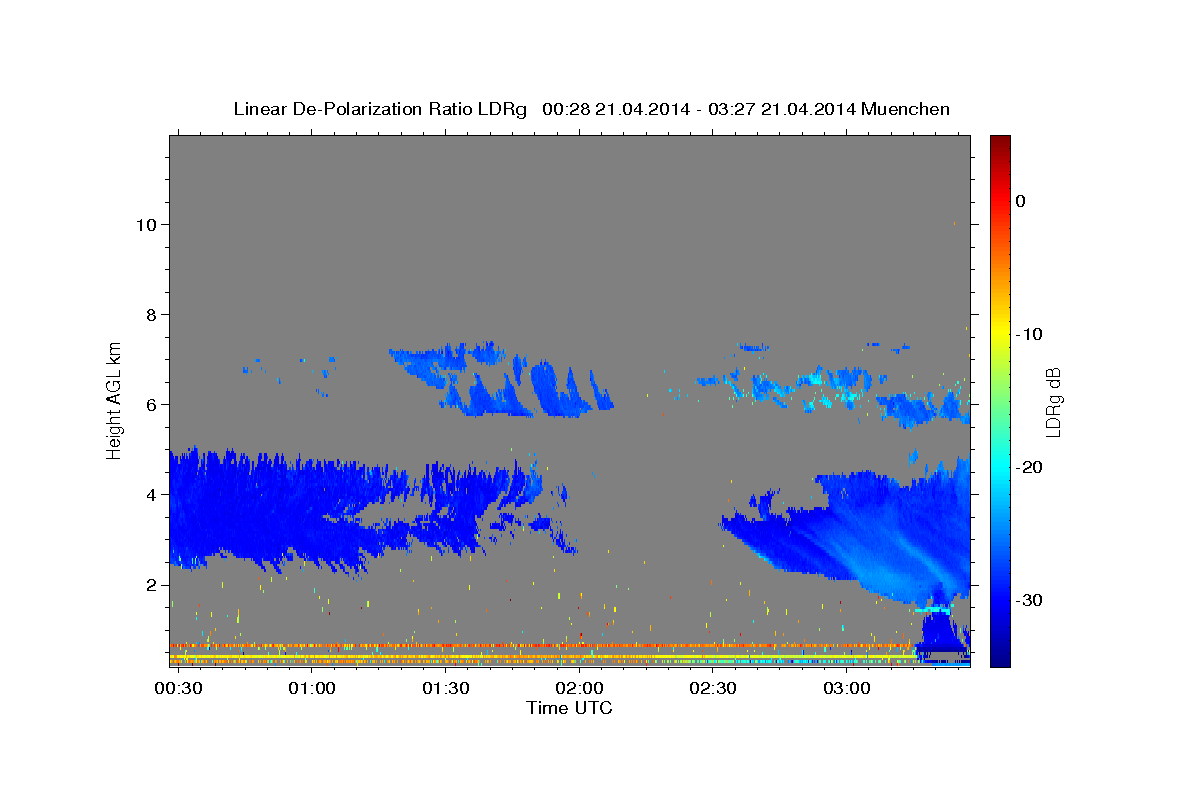Click the 01:30 time tick label

(x=445, y=689)
